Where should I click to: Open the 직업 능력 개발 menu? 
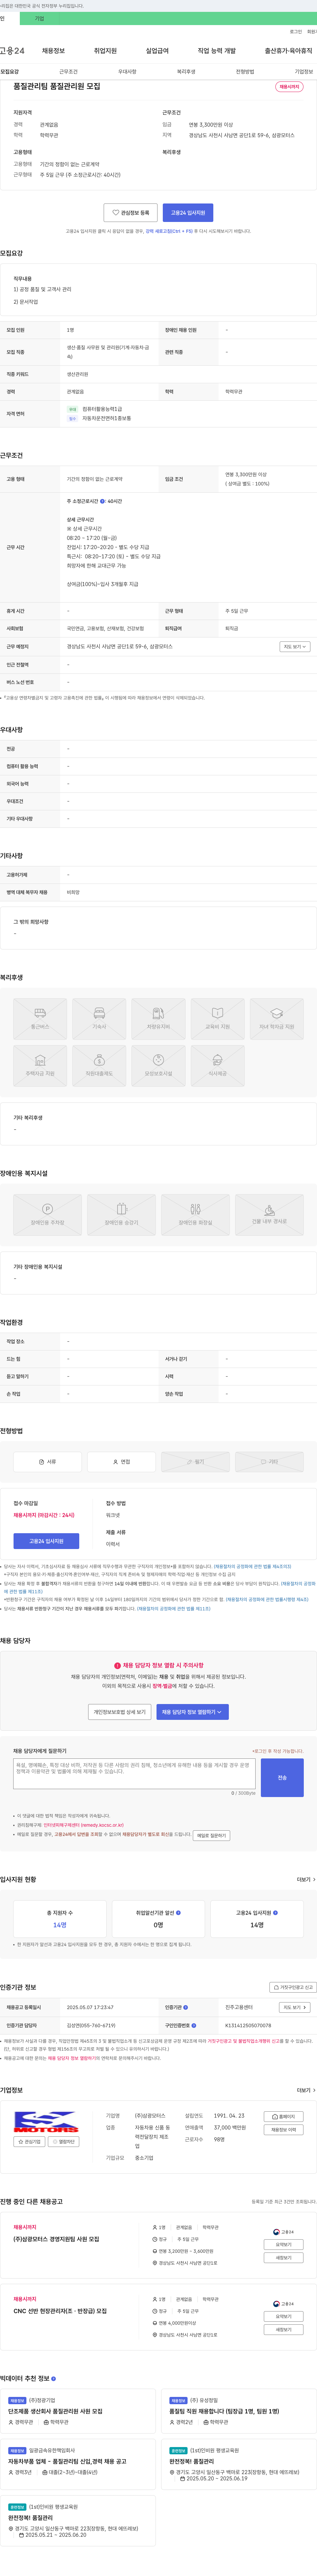(217, 51)
